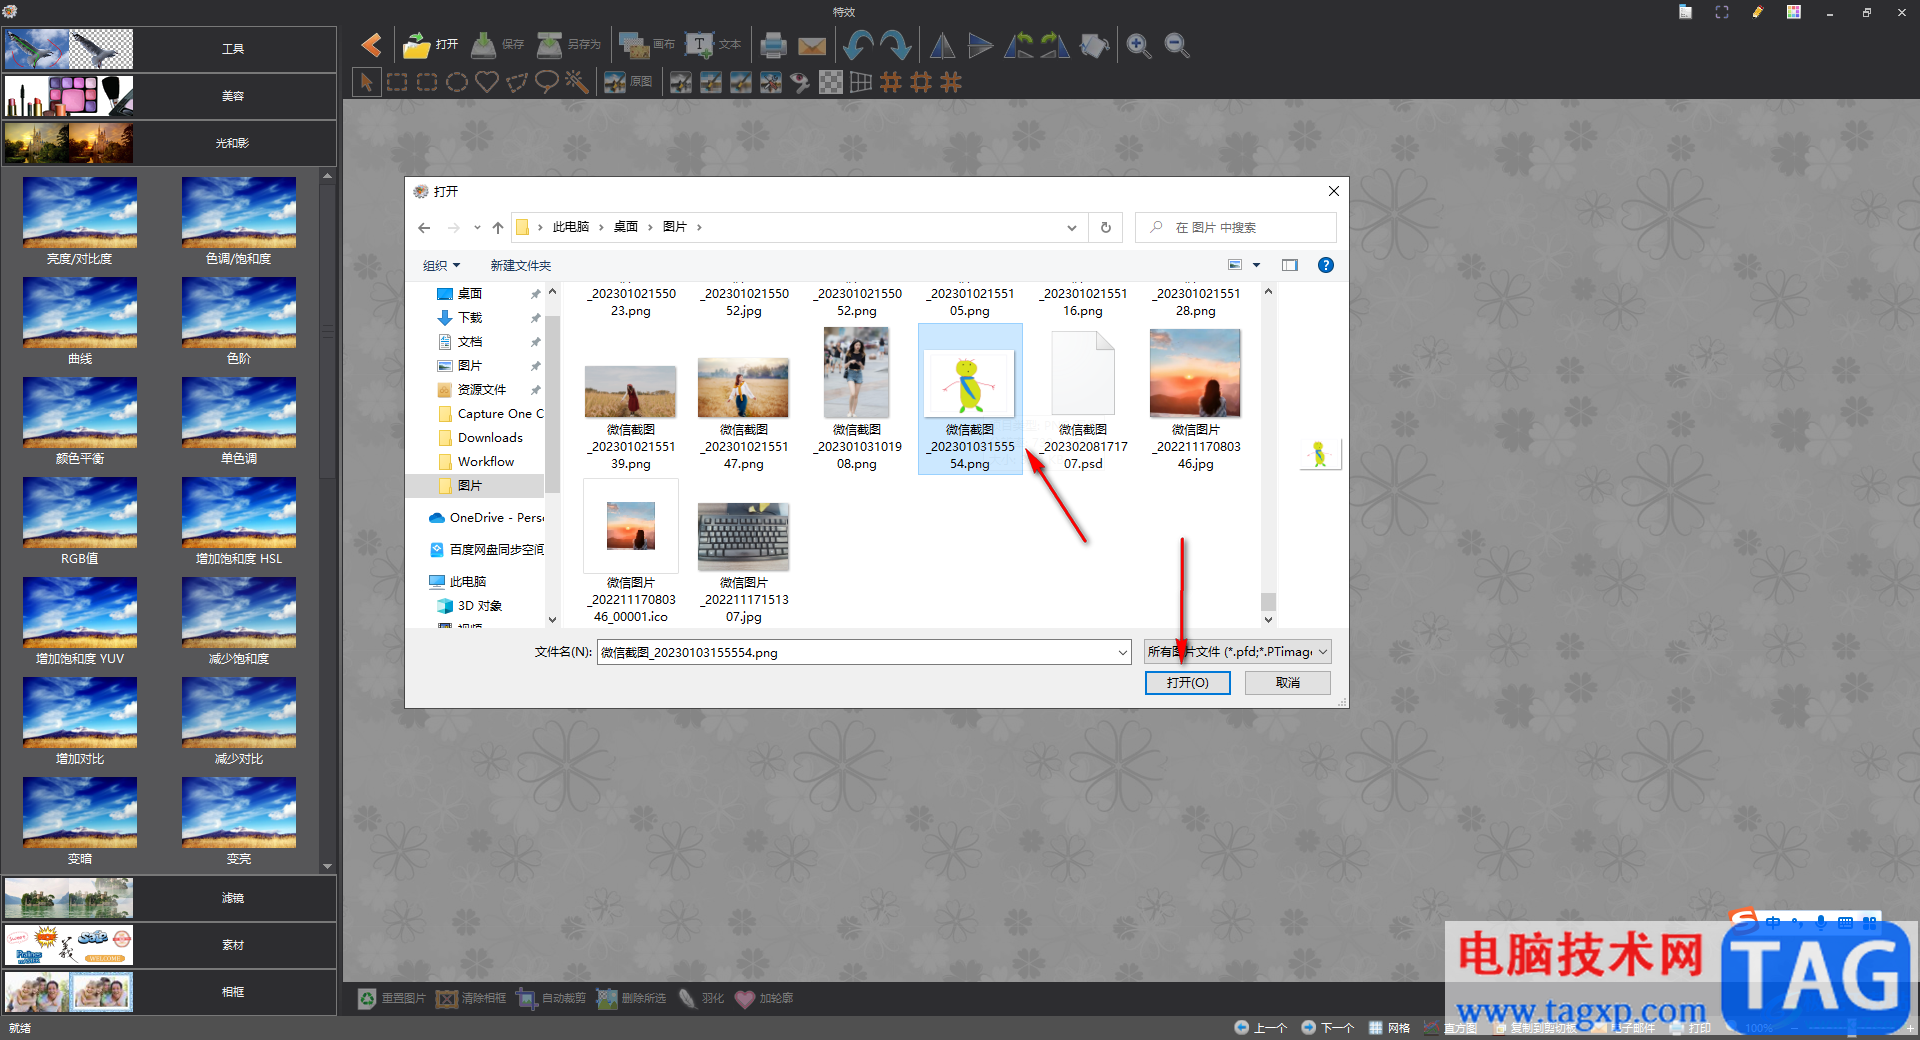Viewport: 1920px width, 1040px height.
Task: Click the 原图 original image button
Action: [x=628, y=82]
